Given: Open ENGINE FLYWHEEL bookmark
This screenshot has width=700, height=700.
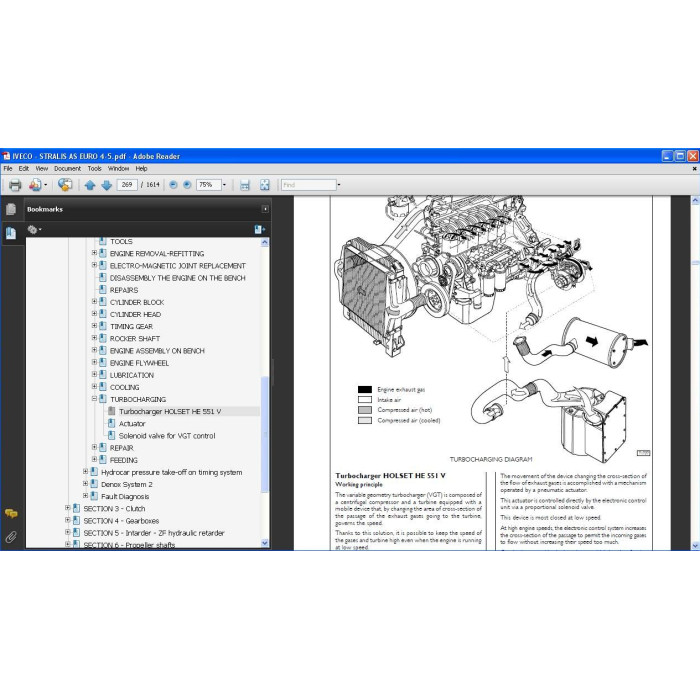Looking at the screenshot, I should (x=139, y=363).
